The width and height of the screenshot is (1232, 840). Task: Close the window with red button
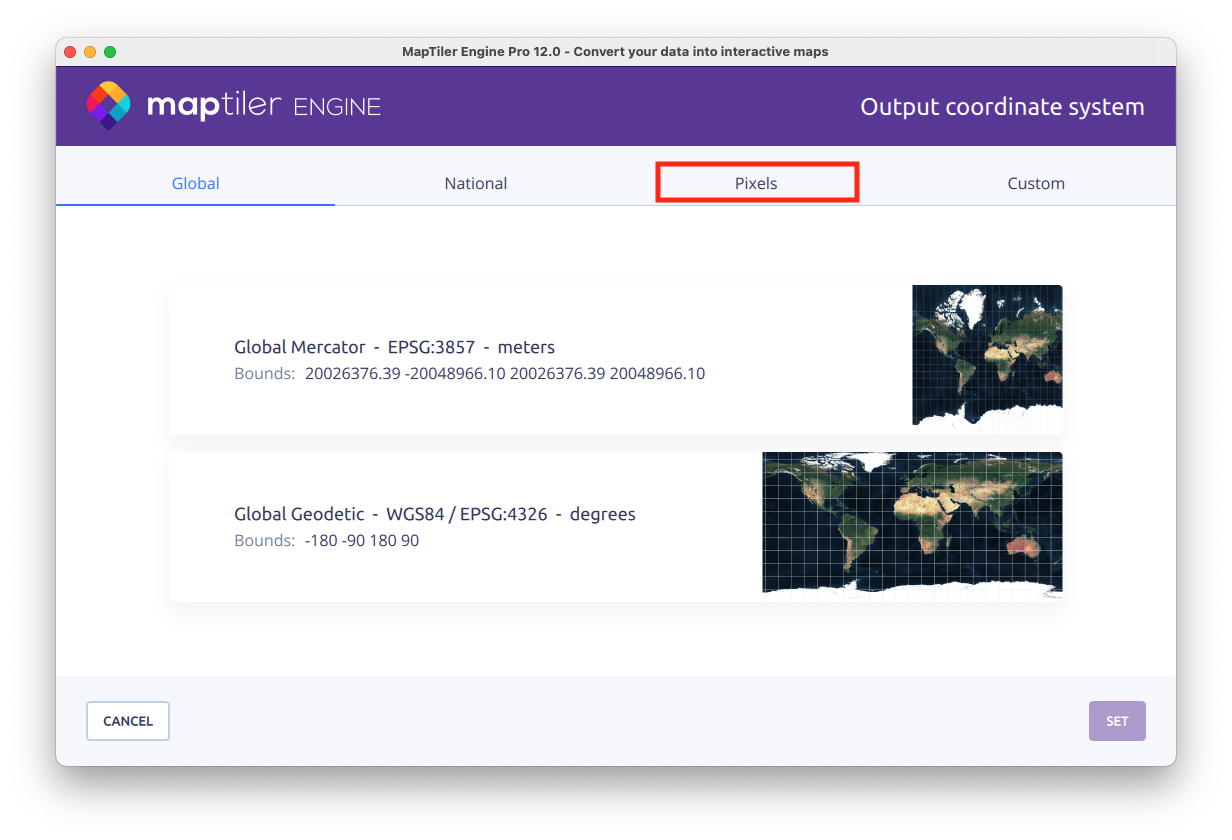[x=70, y=52]
